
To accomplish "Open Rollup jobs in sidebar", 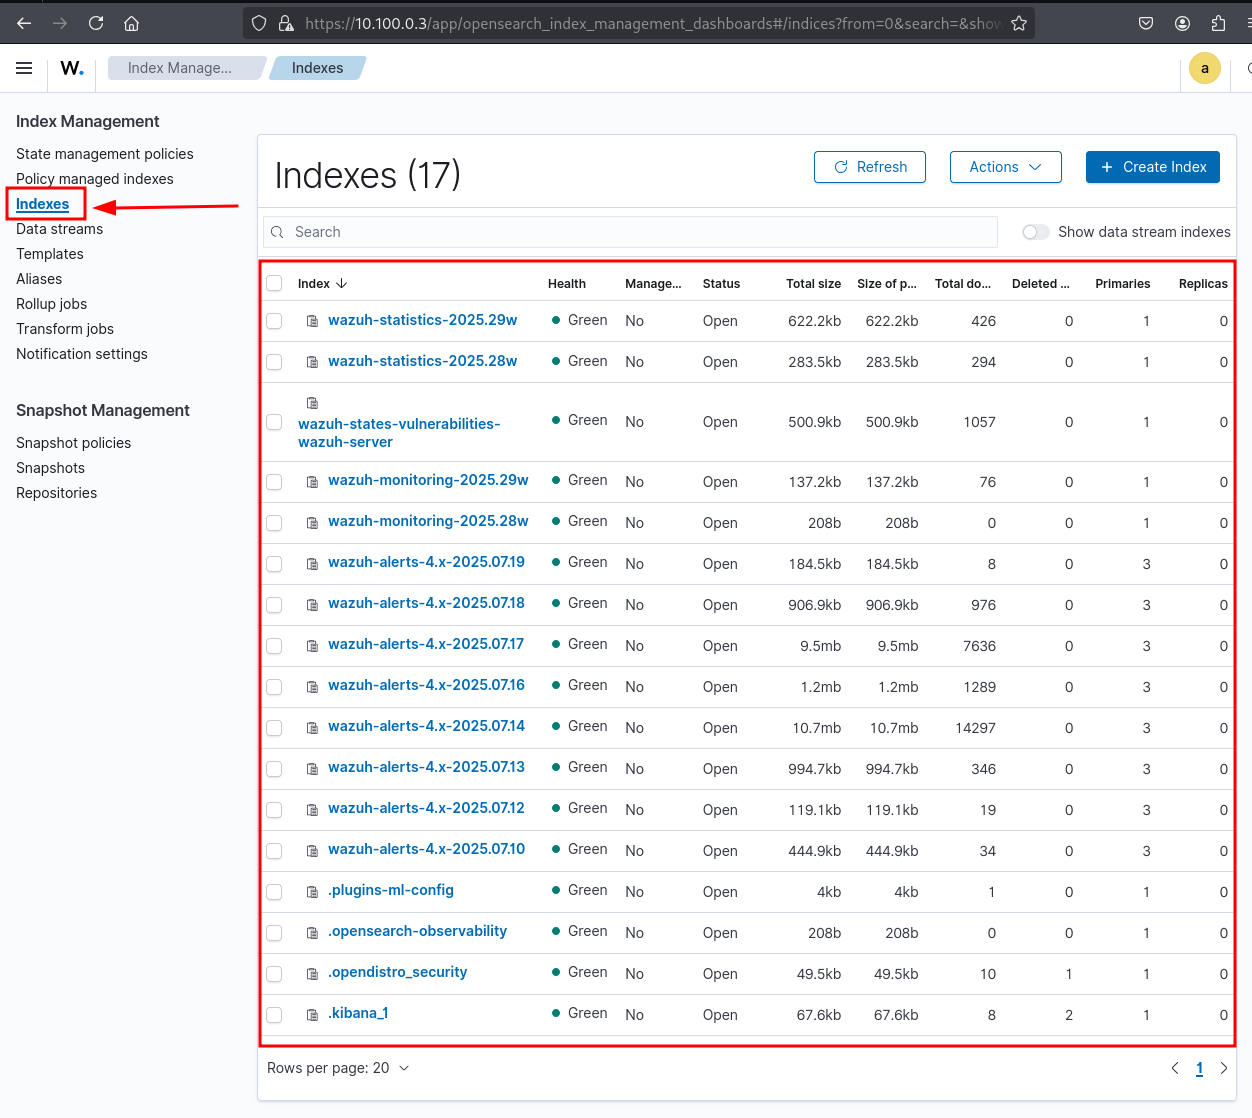I will click(x=51, y=304).
